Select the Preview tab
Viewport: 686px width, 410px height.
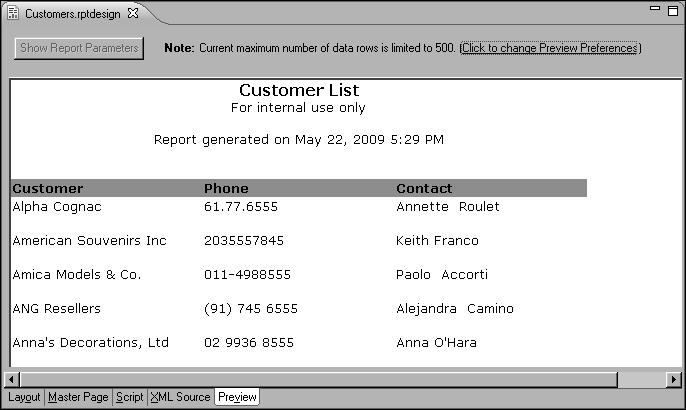pyautogui.click(x=237, y=397)
